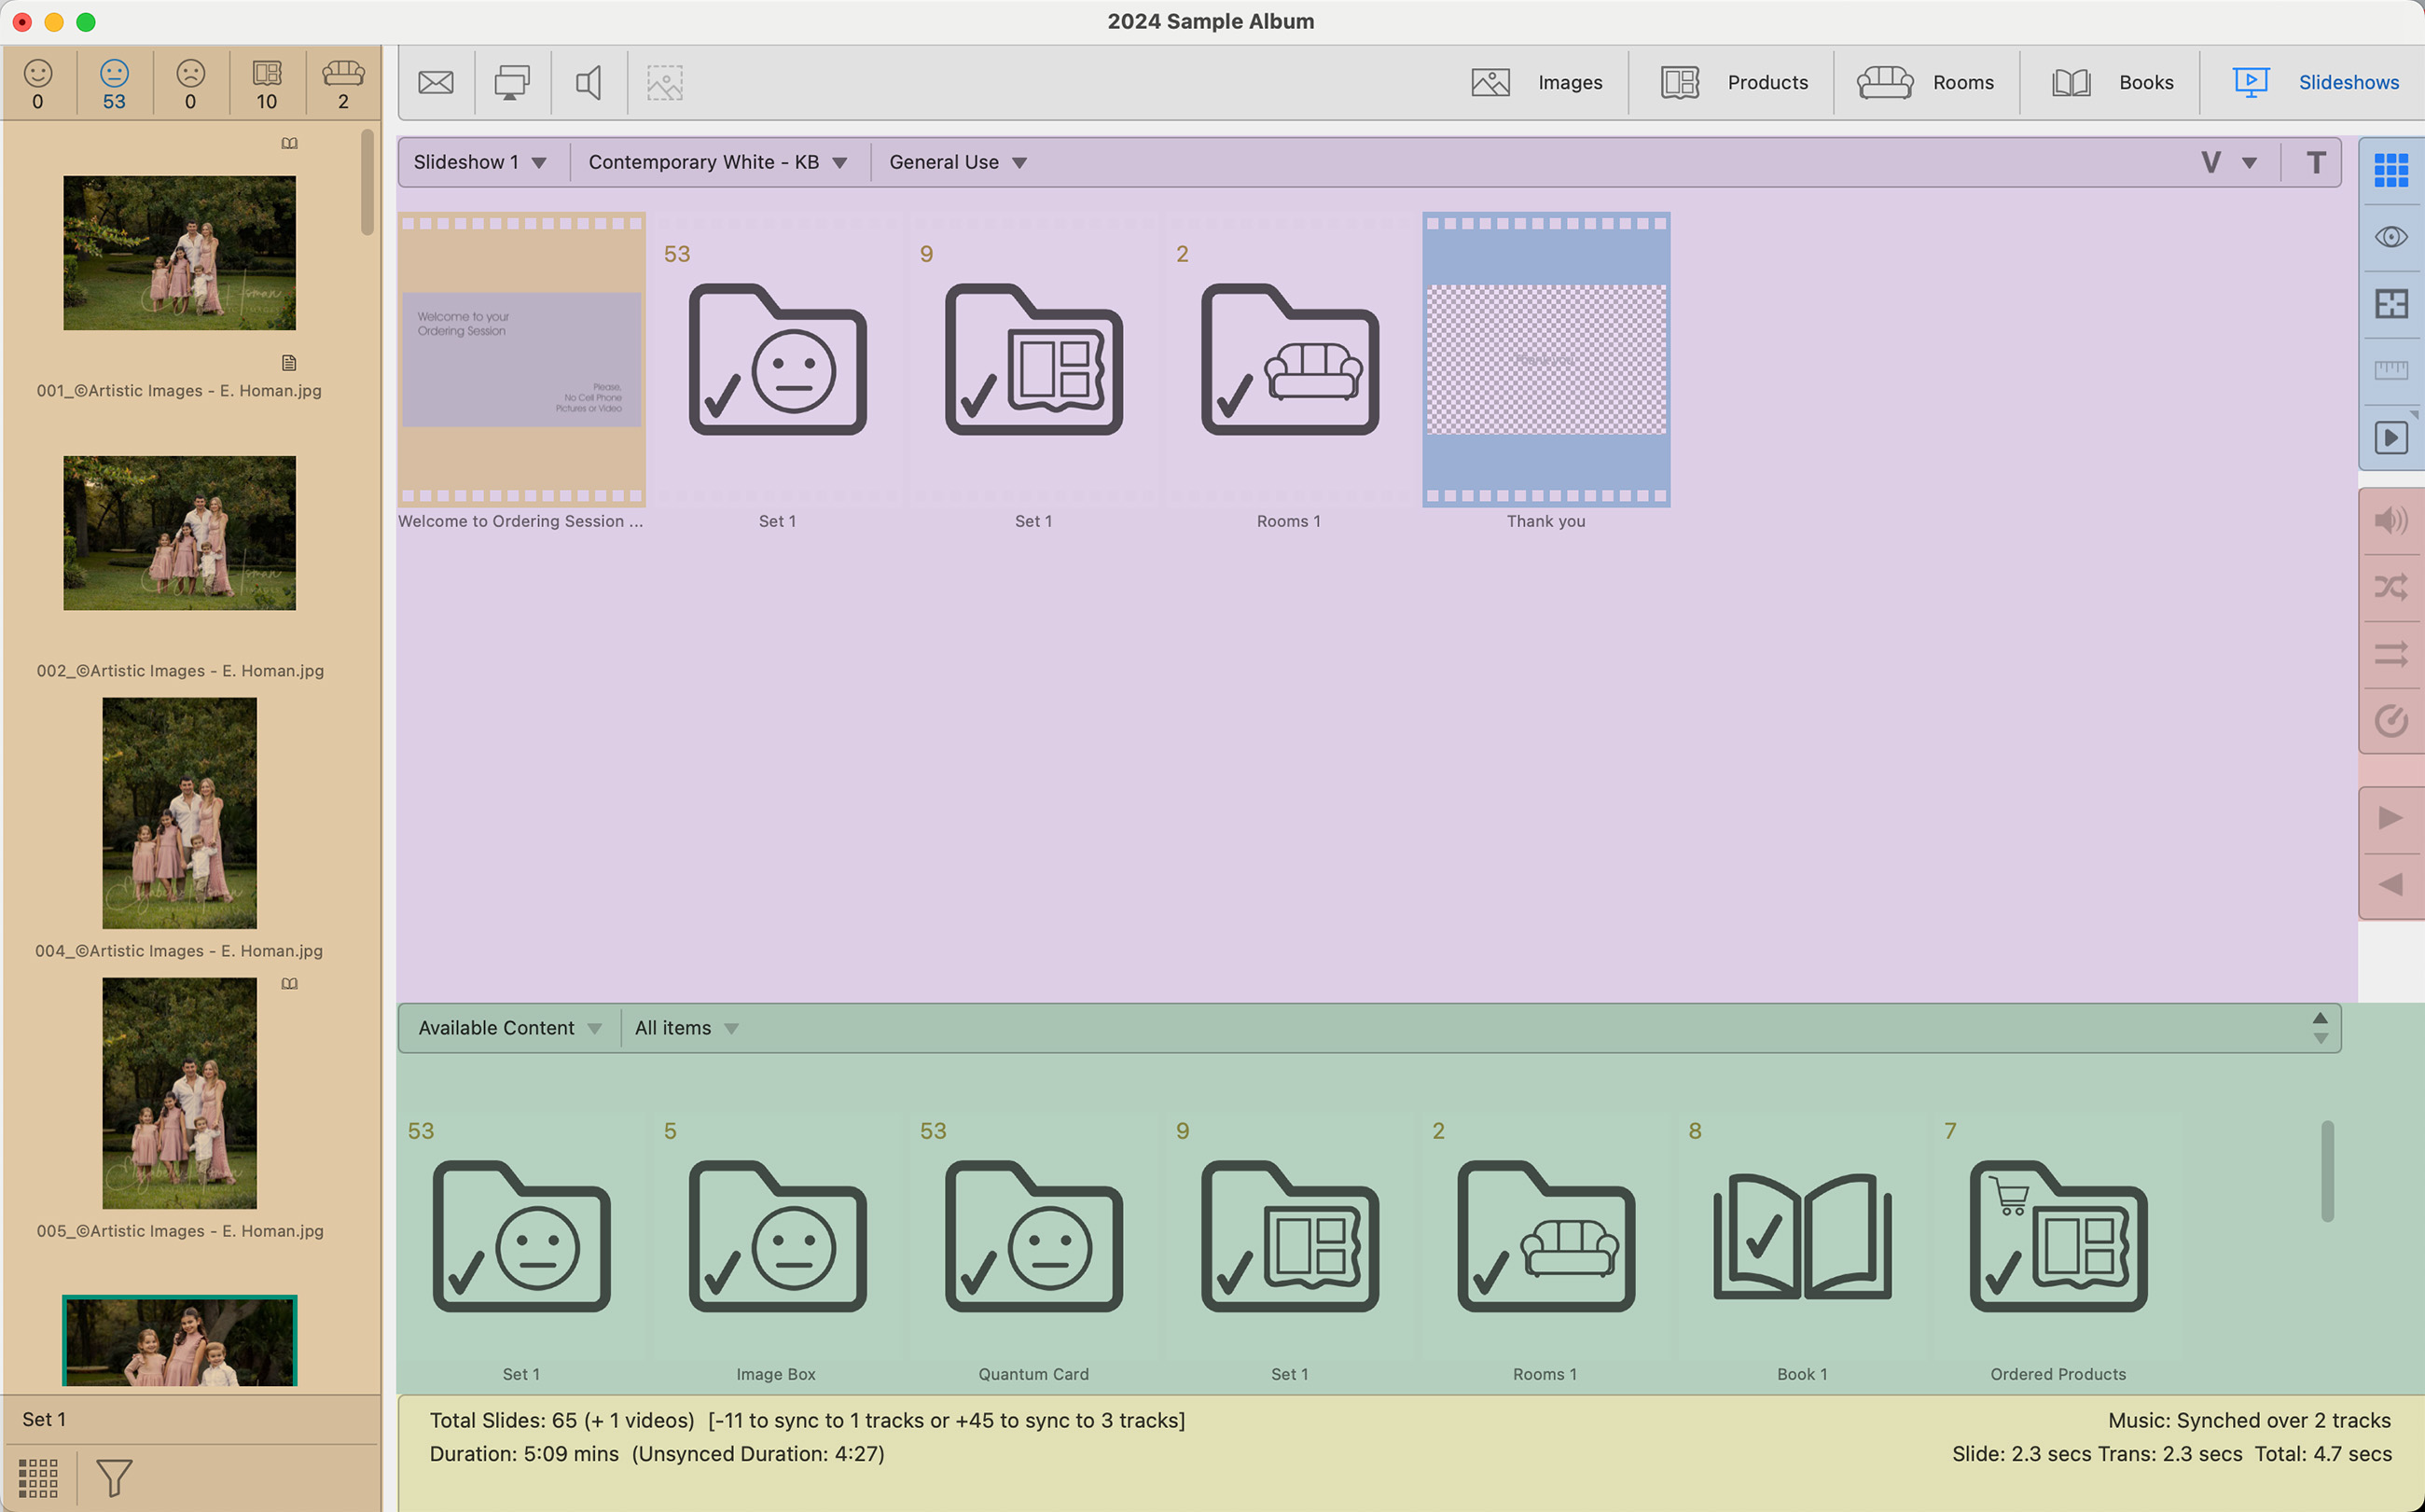Toggle the slideshow sound volume icon

coord(2390,520)
